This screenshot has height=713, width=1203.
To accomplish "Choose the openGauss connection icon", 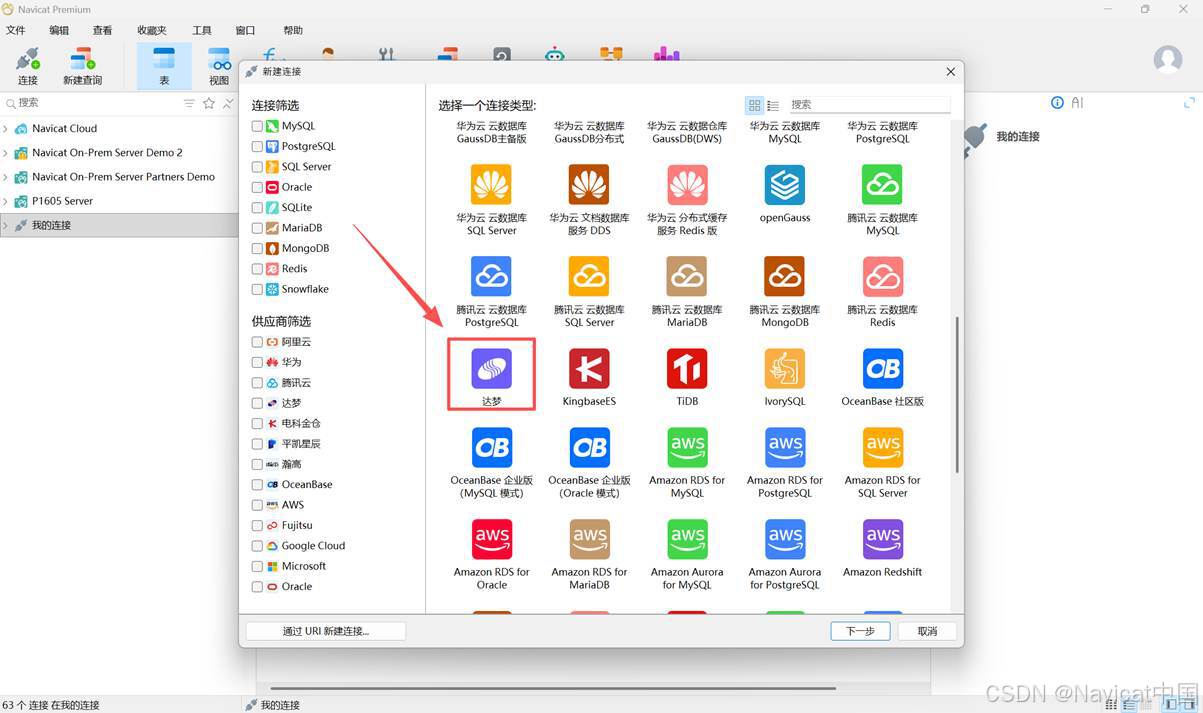I will coord(785,185).
